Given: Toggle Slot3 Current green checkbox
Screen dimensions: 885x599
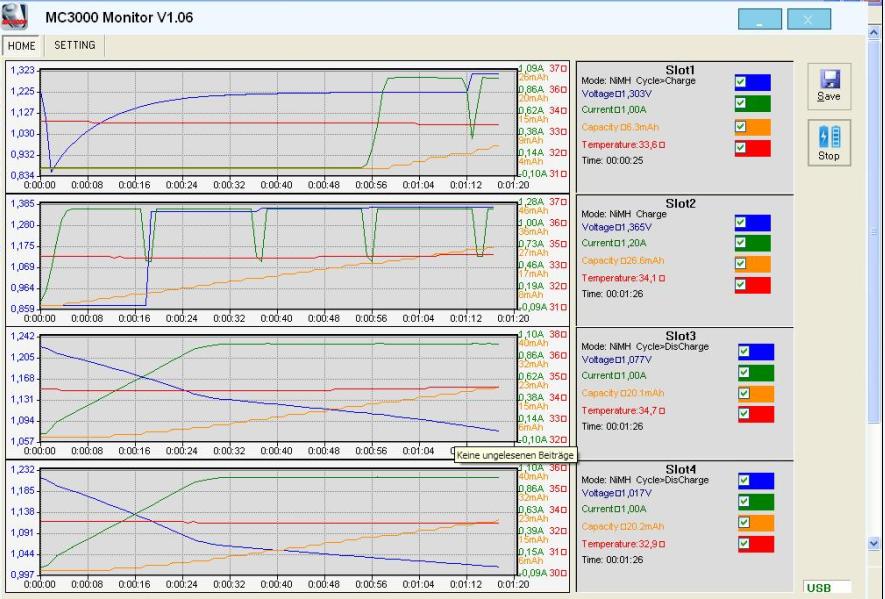Looking at the screenshot, I should coord(744,372).
